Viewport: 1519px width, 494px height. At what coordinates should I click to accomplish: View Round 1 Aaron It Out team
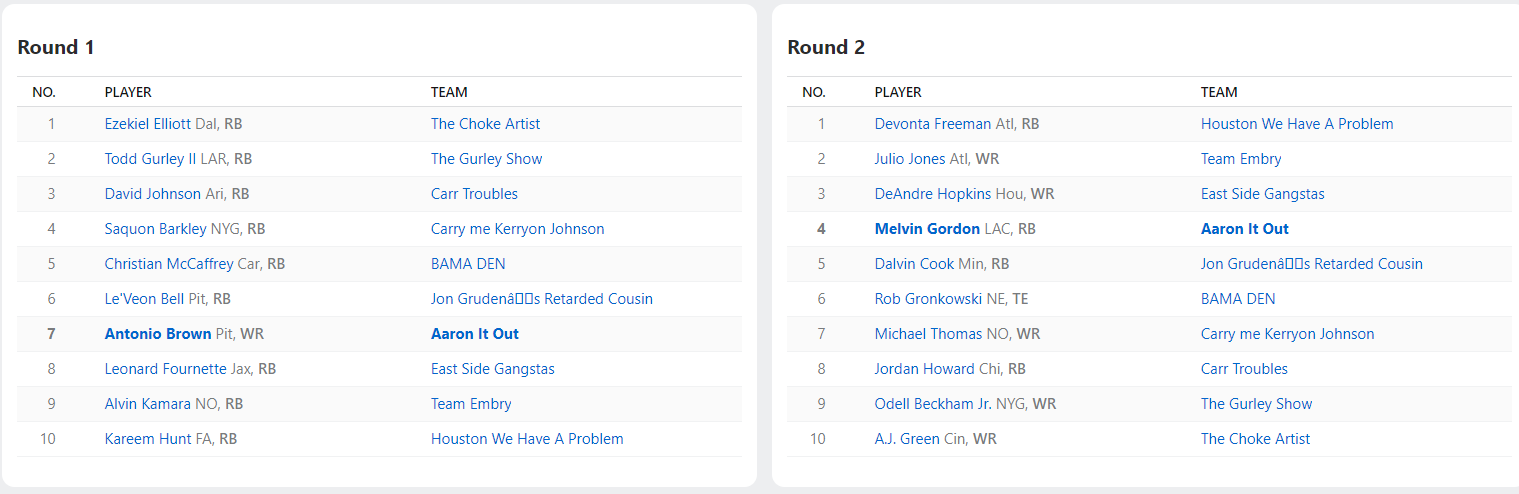click(474, 334)
